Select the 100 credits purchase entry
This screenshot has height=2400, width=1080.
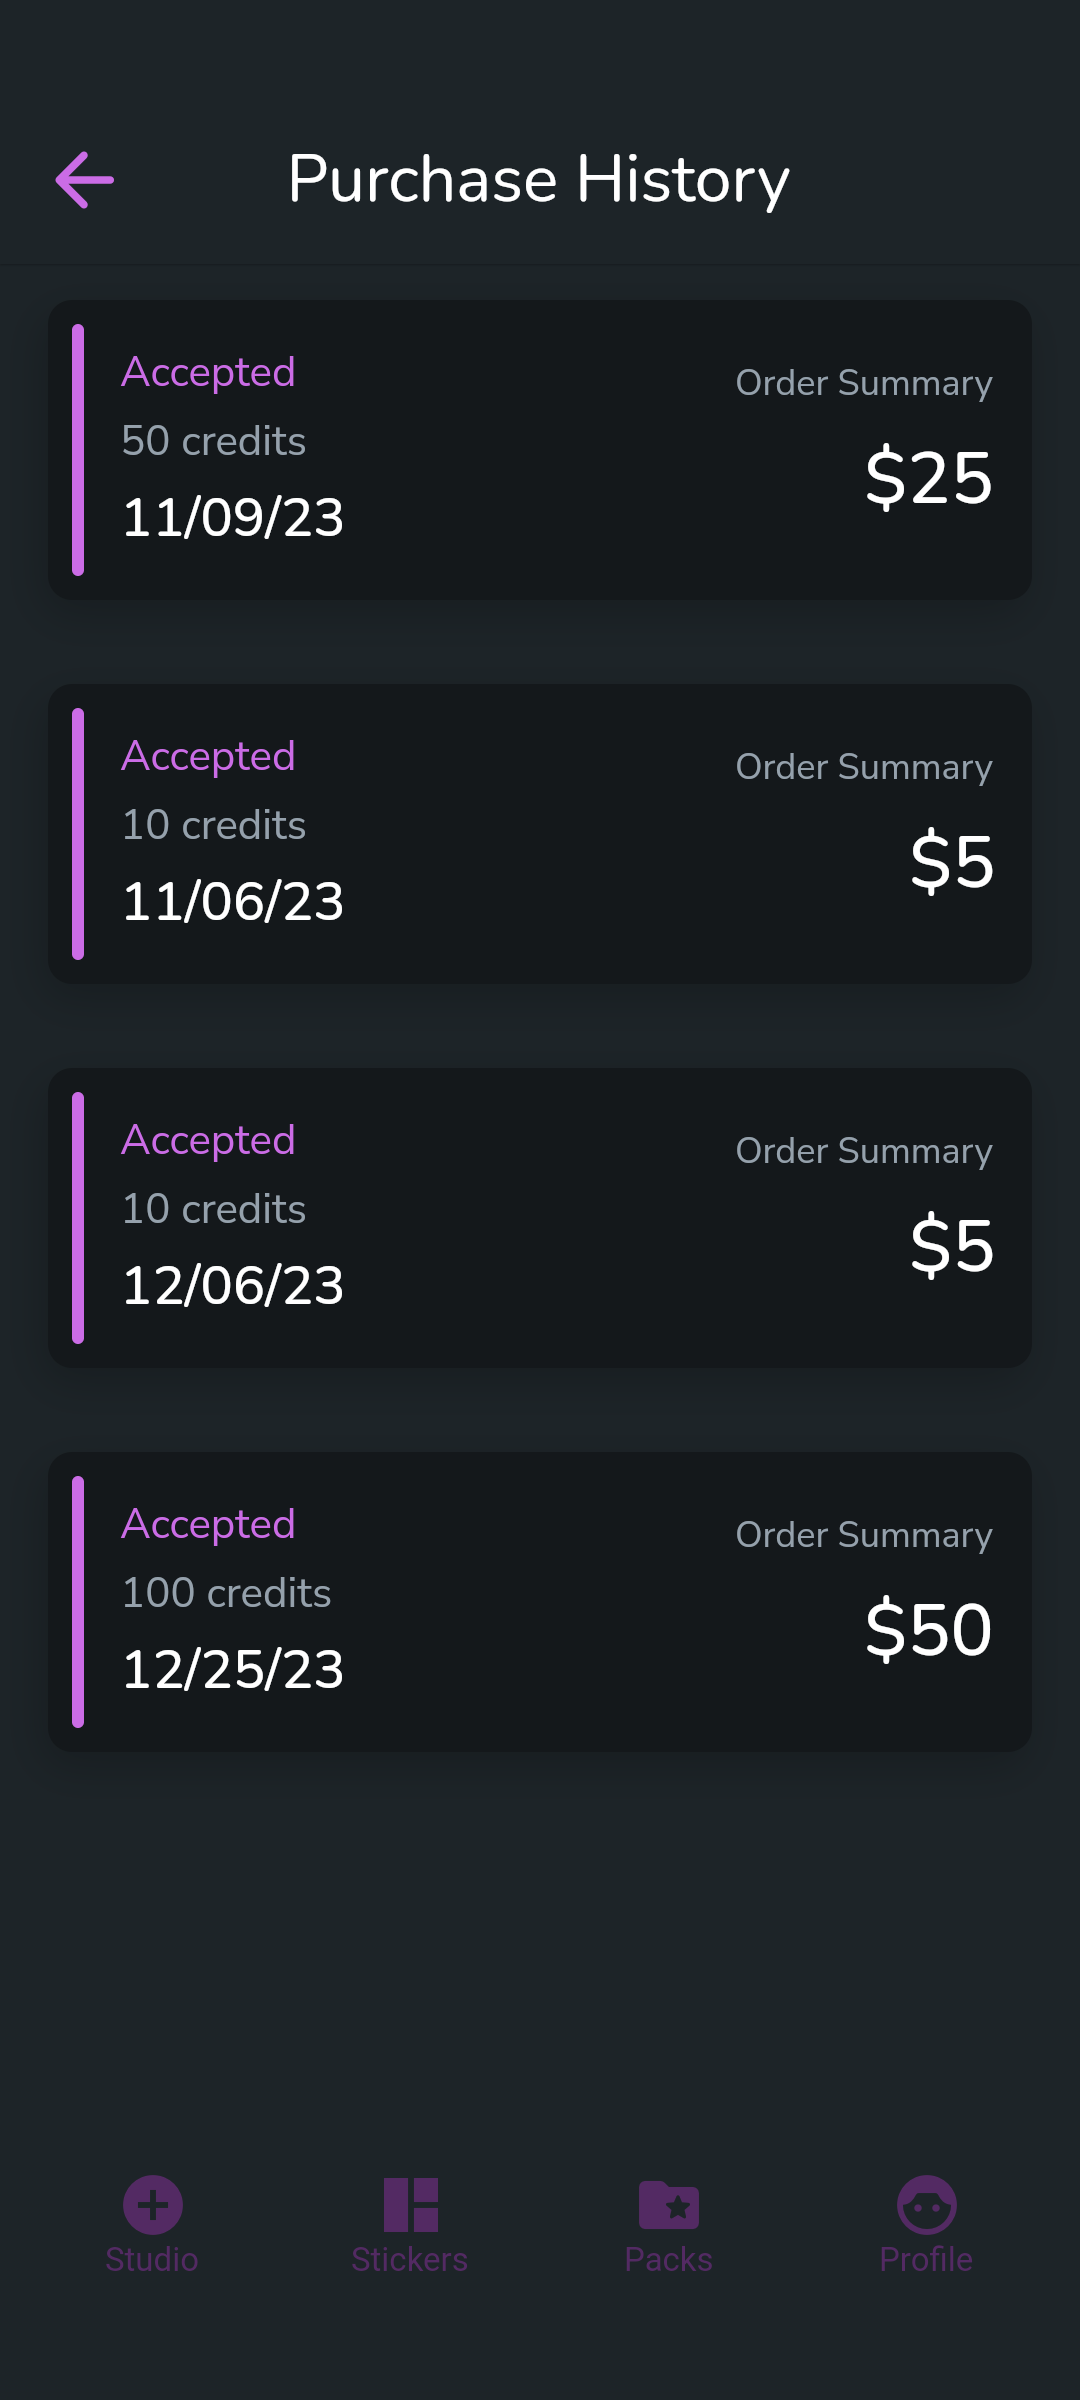pos(226,1593)
